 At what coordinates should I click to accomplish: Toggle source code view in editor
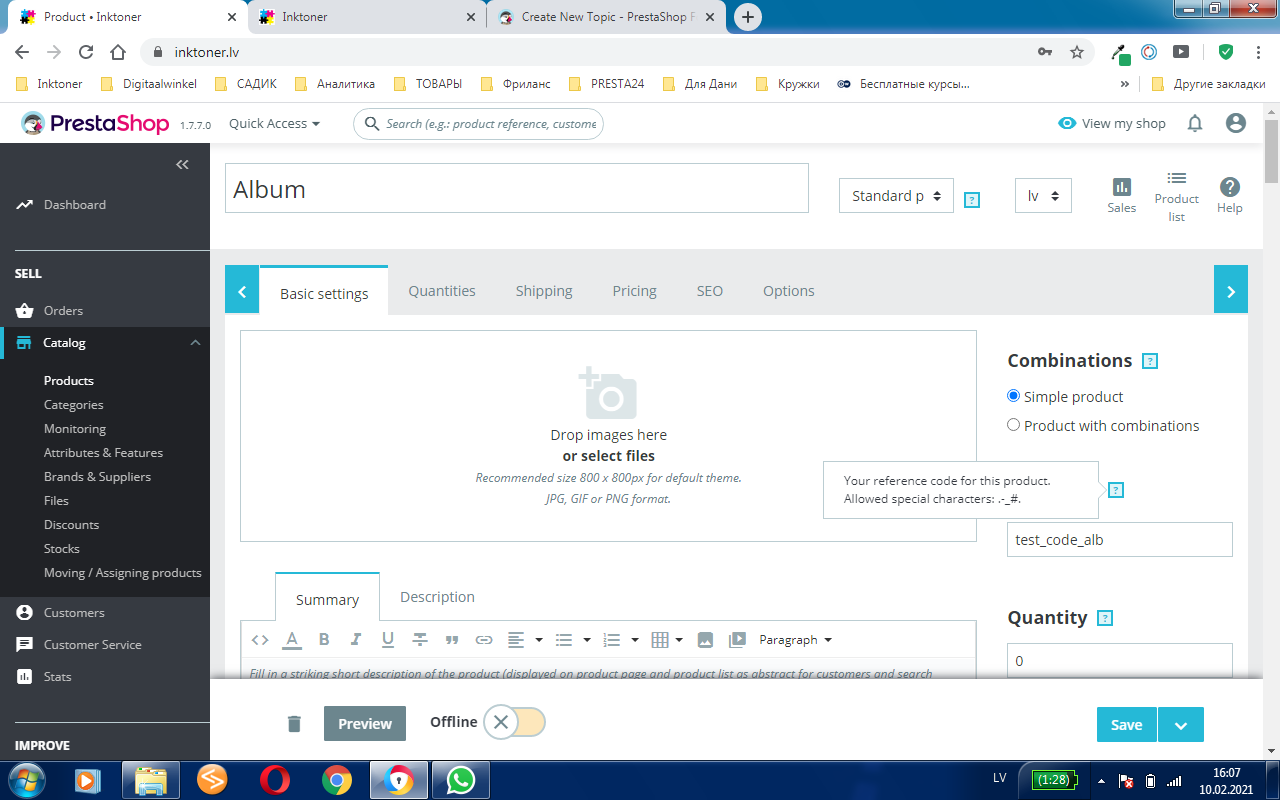(x=260, y=640)
